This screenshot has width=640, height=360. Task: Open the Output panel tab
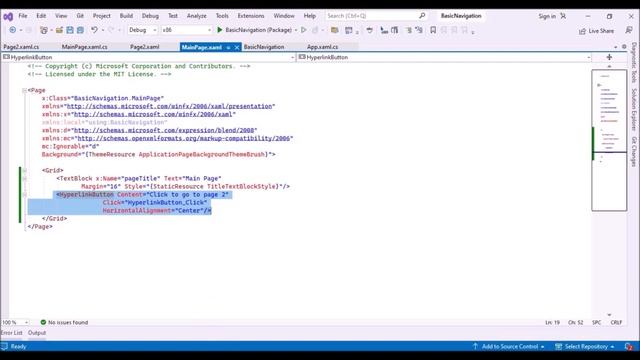[x=37, y=333]
